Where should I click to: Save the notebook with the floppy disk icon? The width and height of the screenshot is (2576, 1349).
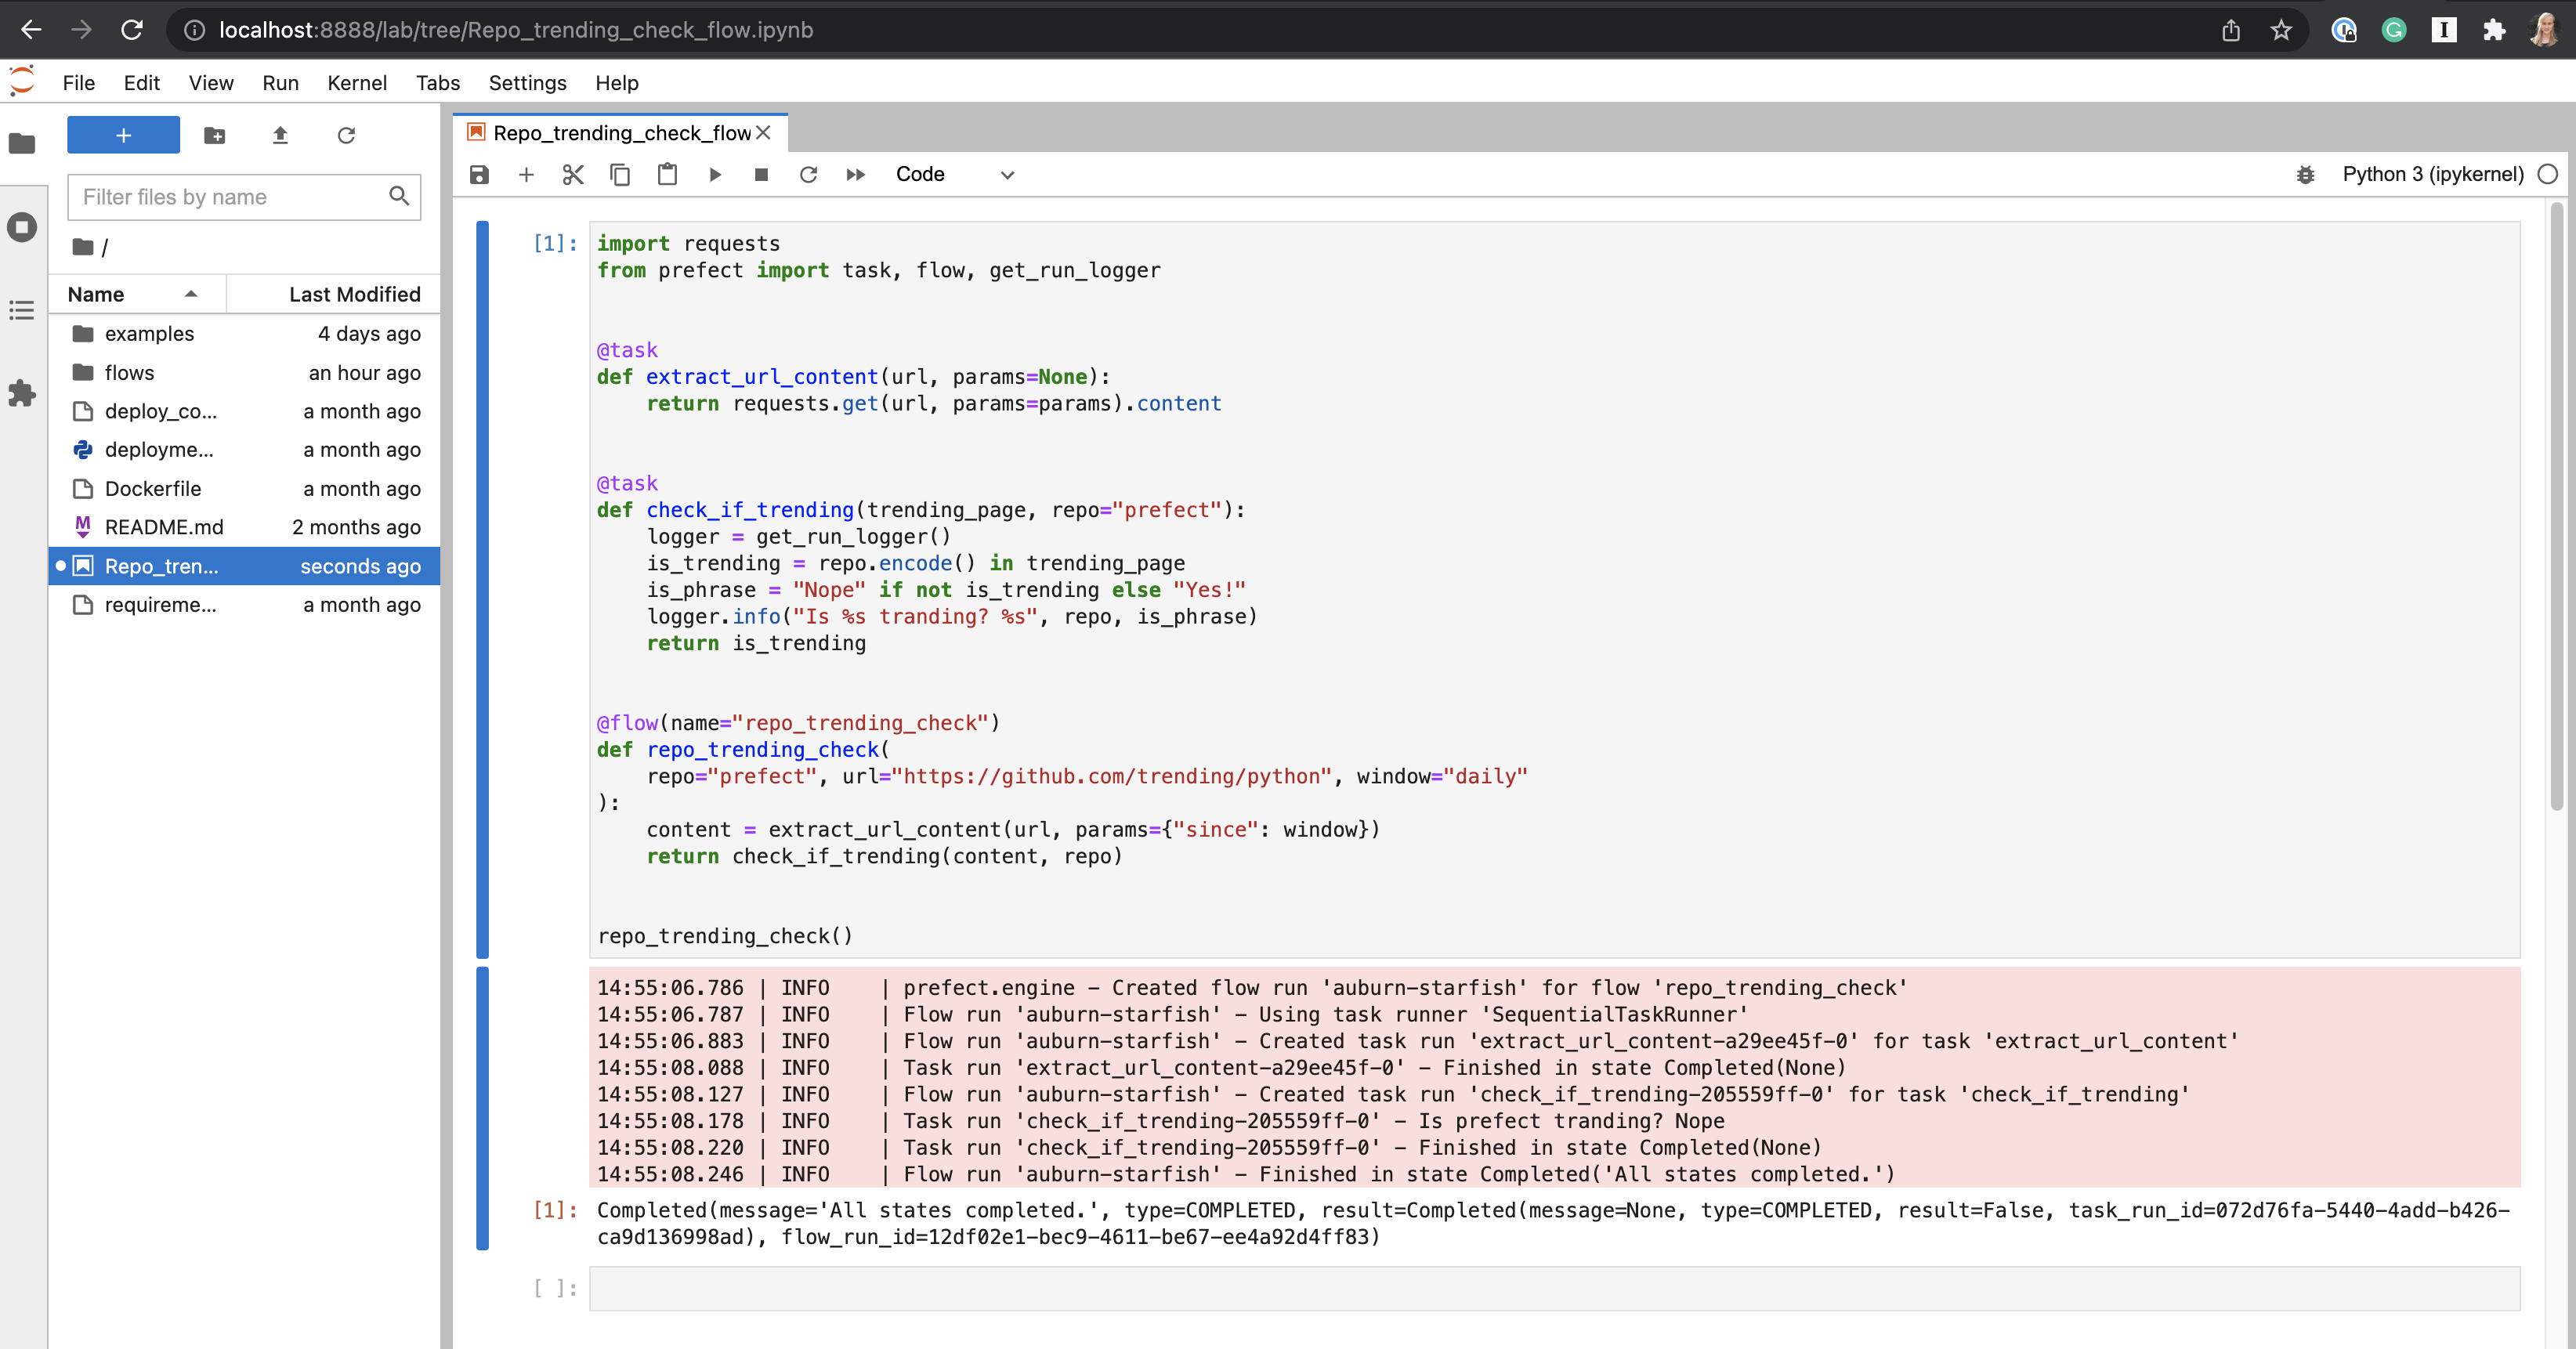(x=479, y=175)
